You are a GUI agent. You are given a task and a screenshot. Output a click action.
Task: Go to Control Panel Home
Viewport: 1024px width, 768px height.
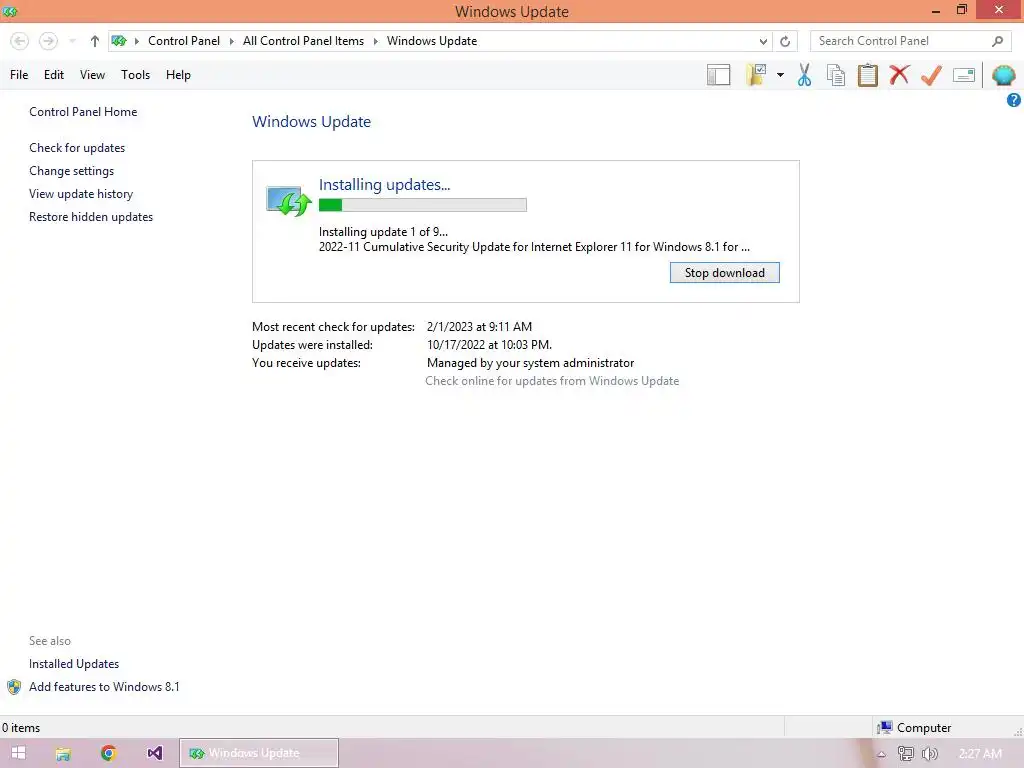pos(83,112)
